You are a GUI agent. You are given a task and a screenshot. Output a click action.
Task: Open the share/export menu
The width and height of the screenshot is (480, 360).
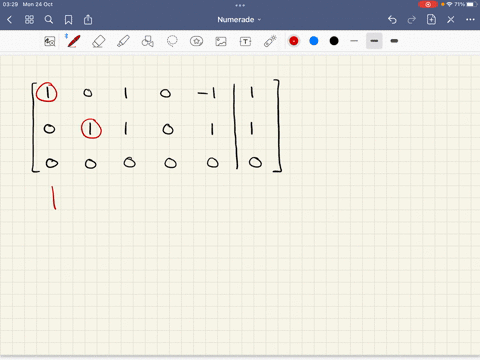[88, 20]
